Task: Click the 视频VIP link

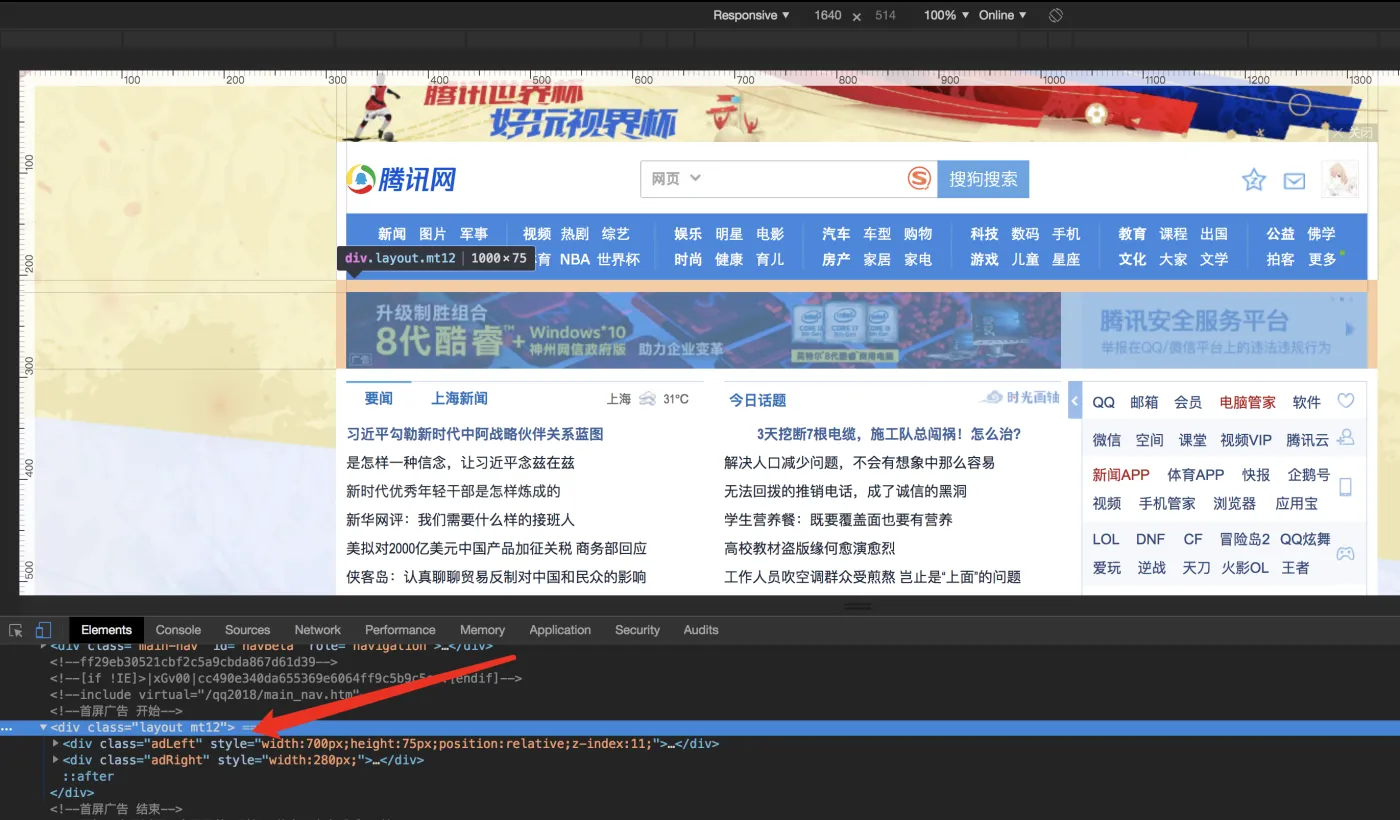Action: pos(1246,440)
